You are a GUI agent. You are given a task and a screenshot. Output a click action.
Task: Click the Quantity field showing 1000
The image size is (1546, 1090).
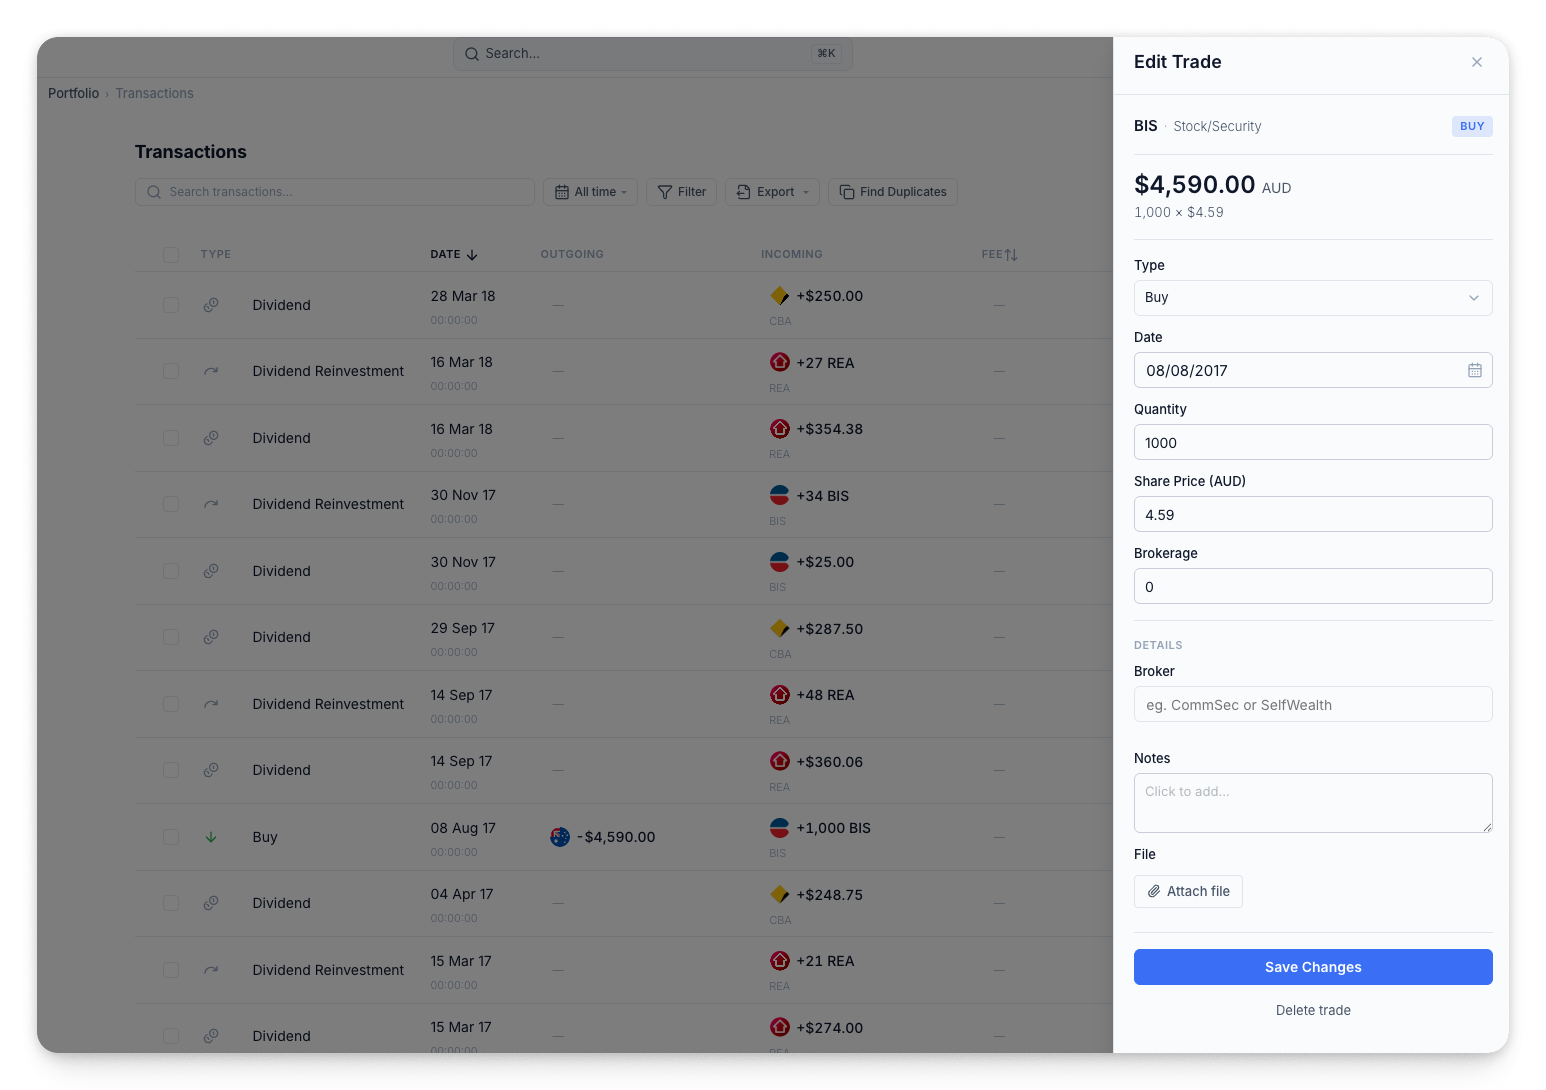(x=1313, y=442)
